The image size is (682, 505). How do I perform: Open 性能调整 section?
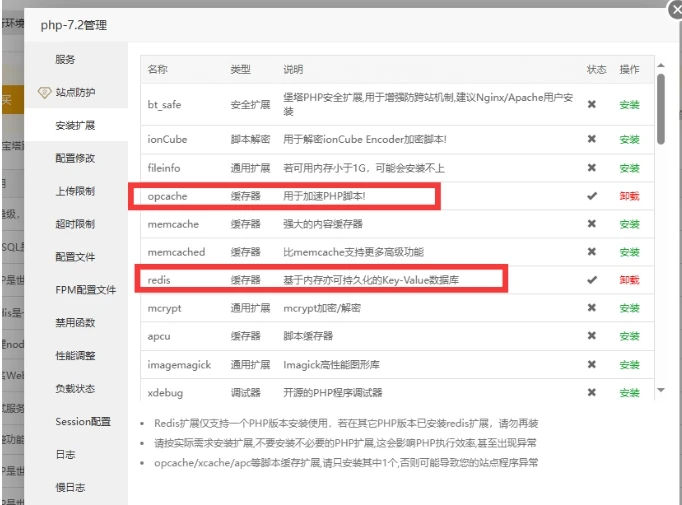(x=75, y=355)
